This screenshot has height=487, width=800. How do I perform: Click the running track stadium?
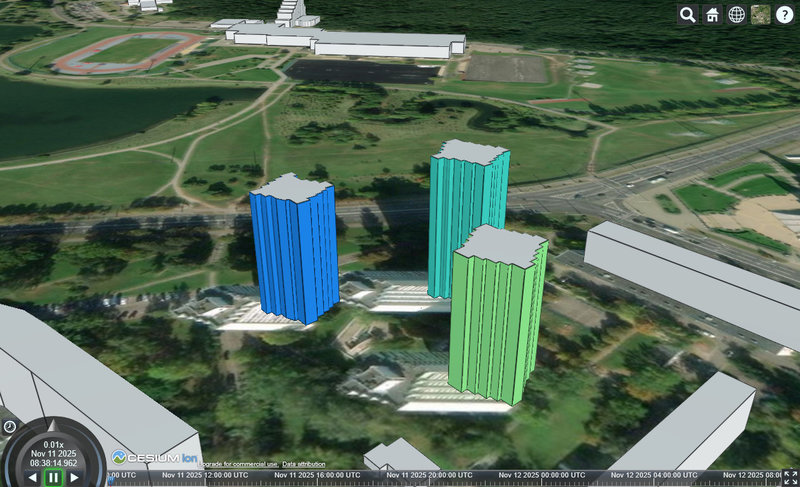click(128, 50)
